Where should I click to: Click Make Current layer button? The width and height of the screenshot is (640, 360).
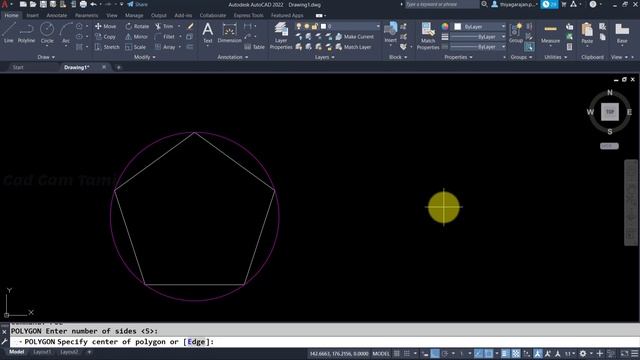[x=354, y=37]
